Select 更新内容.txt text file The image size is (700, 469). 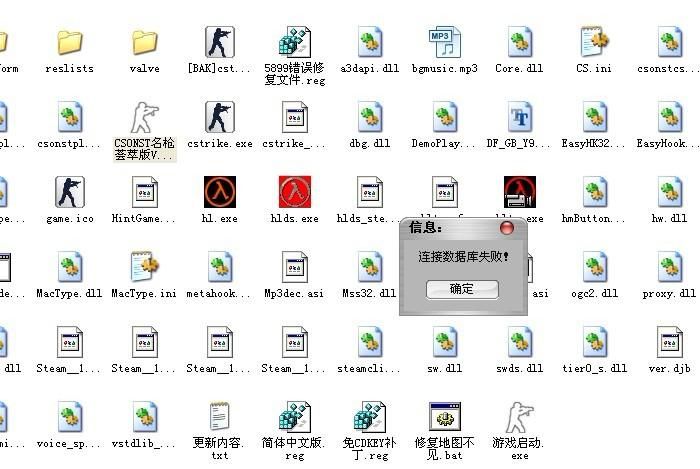tap(220, 417)
